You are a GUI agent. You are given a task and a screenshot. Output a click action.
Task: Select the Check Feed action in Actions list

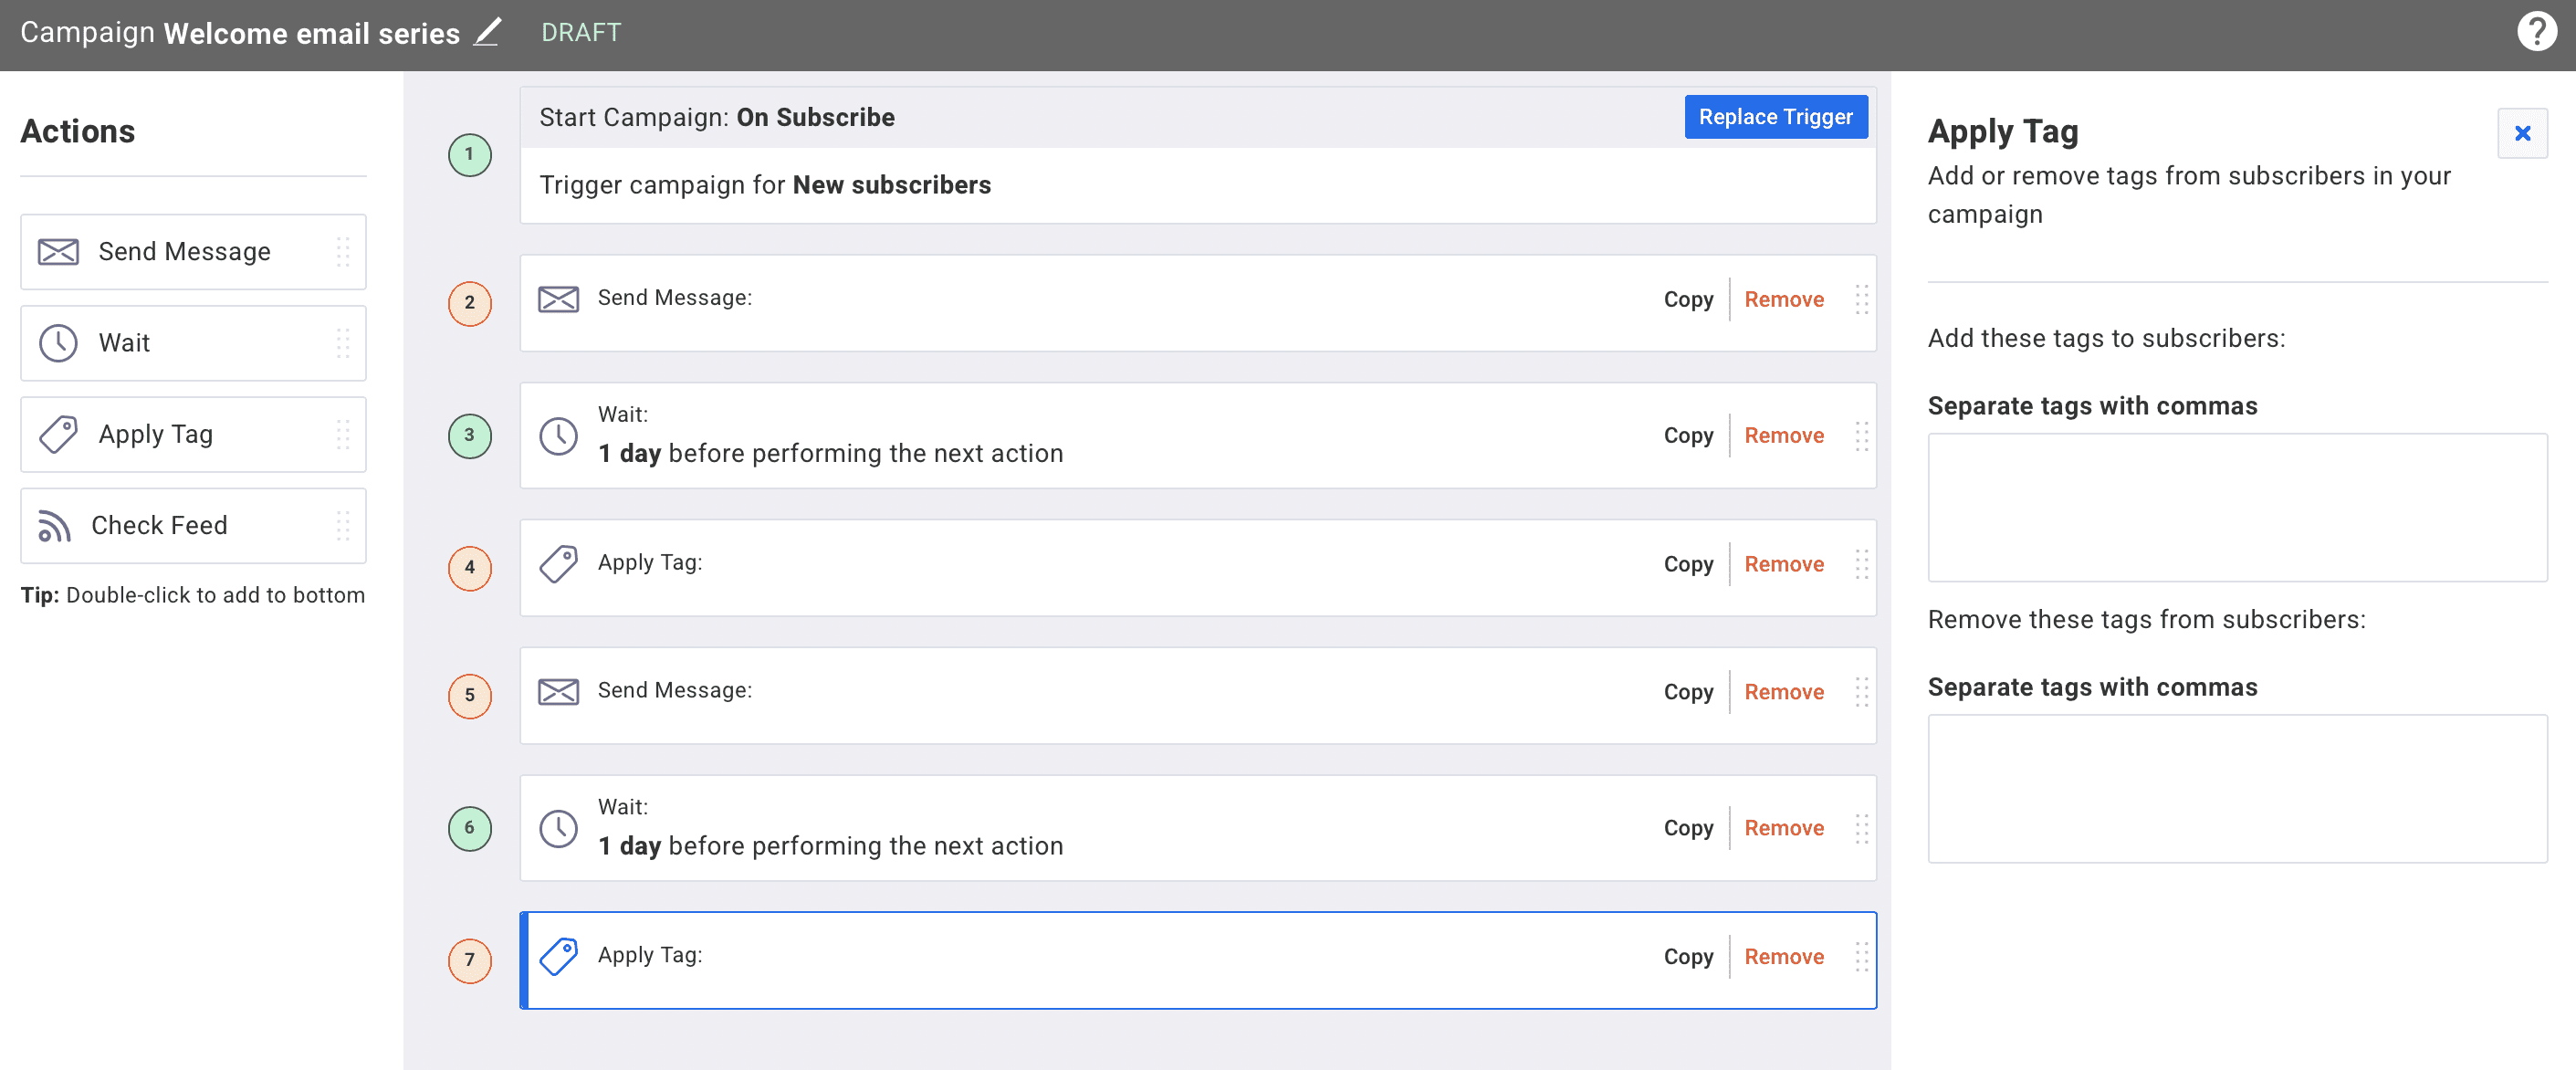point(193,525)
